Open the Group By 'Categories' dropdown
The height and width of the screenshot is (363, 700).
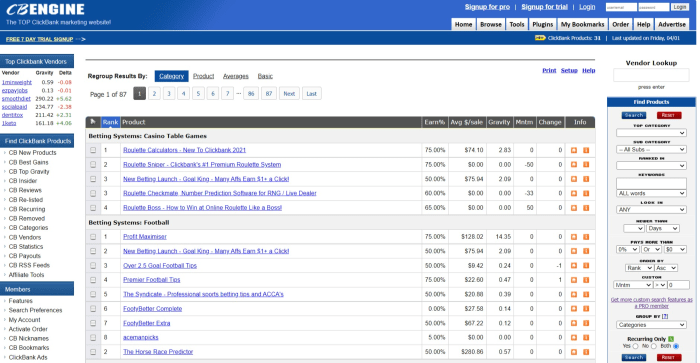click(x=651, y=325)
